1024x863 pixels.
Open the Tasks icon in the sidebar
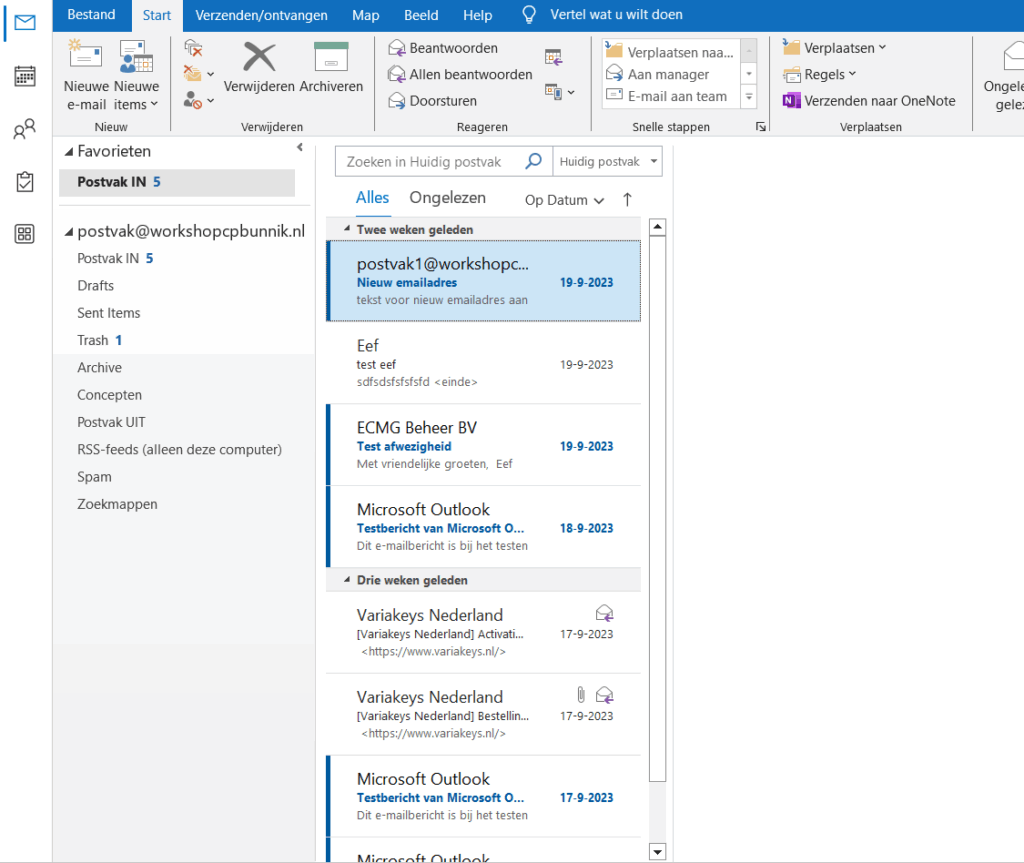pos(25,181)
